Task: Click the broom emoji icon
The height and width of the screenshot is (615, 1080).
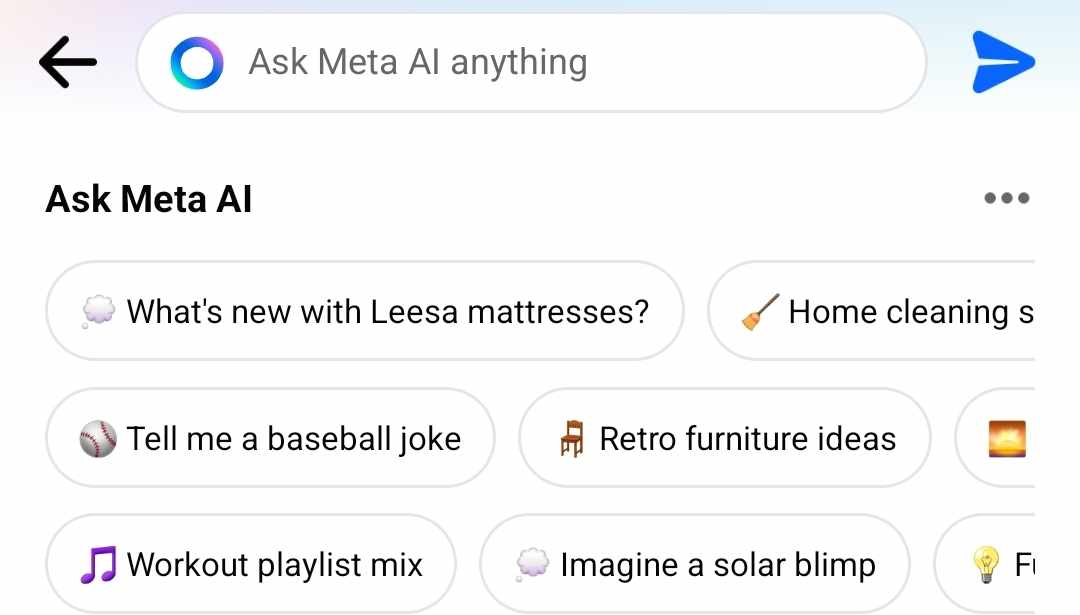Action: tap(759, 313)
